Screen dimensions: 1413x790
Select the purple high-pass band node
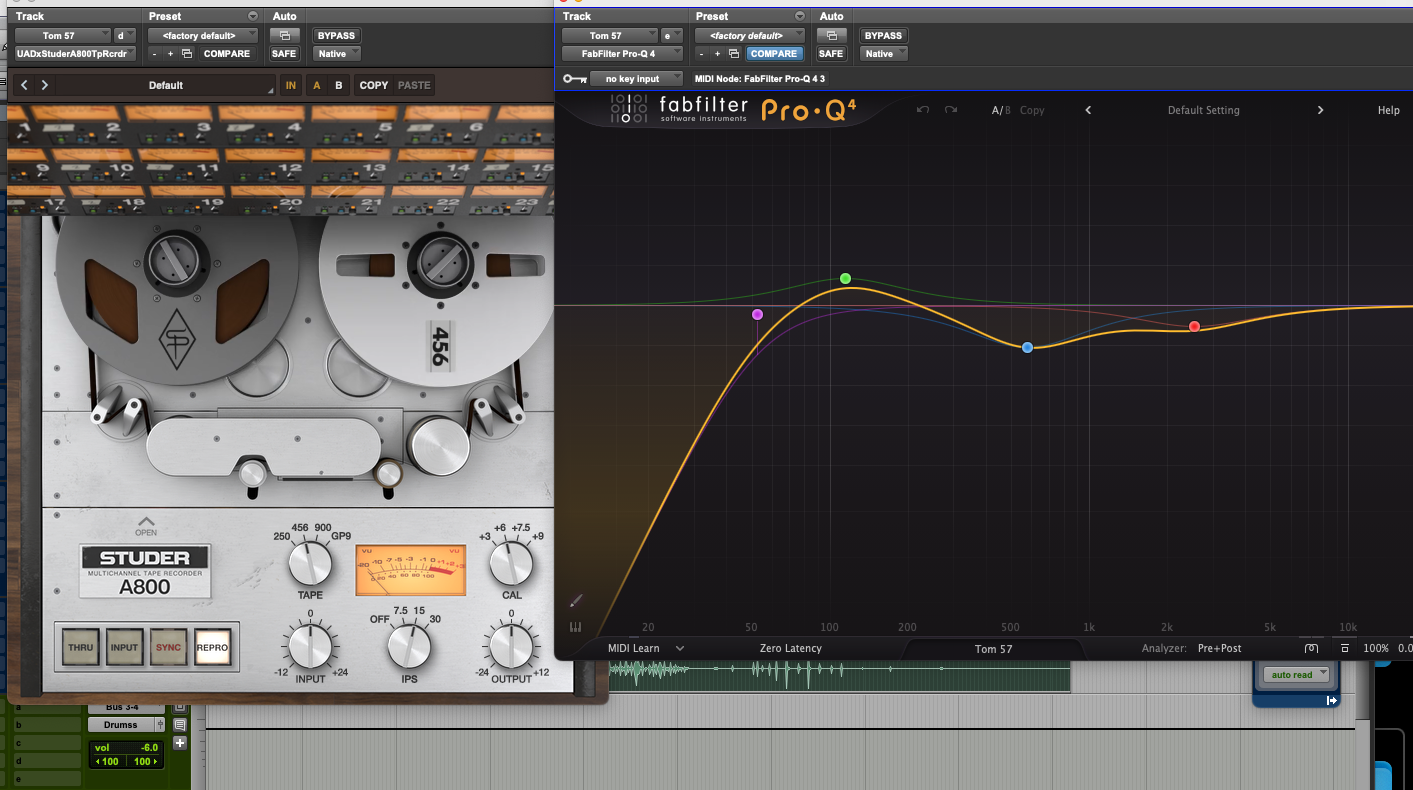click(x=757, y=314)
